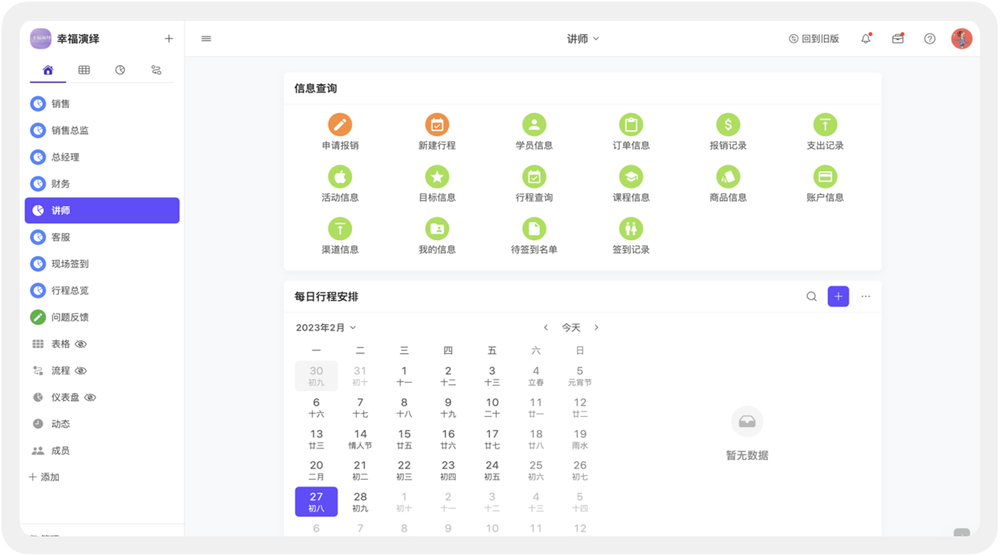Select date 14 情人节 on calendar
Screen dimensions: 1000x556
pyautogui.click(x=360, y=439)
